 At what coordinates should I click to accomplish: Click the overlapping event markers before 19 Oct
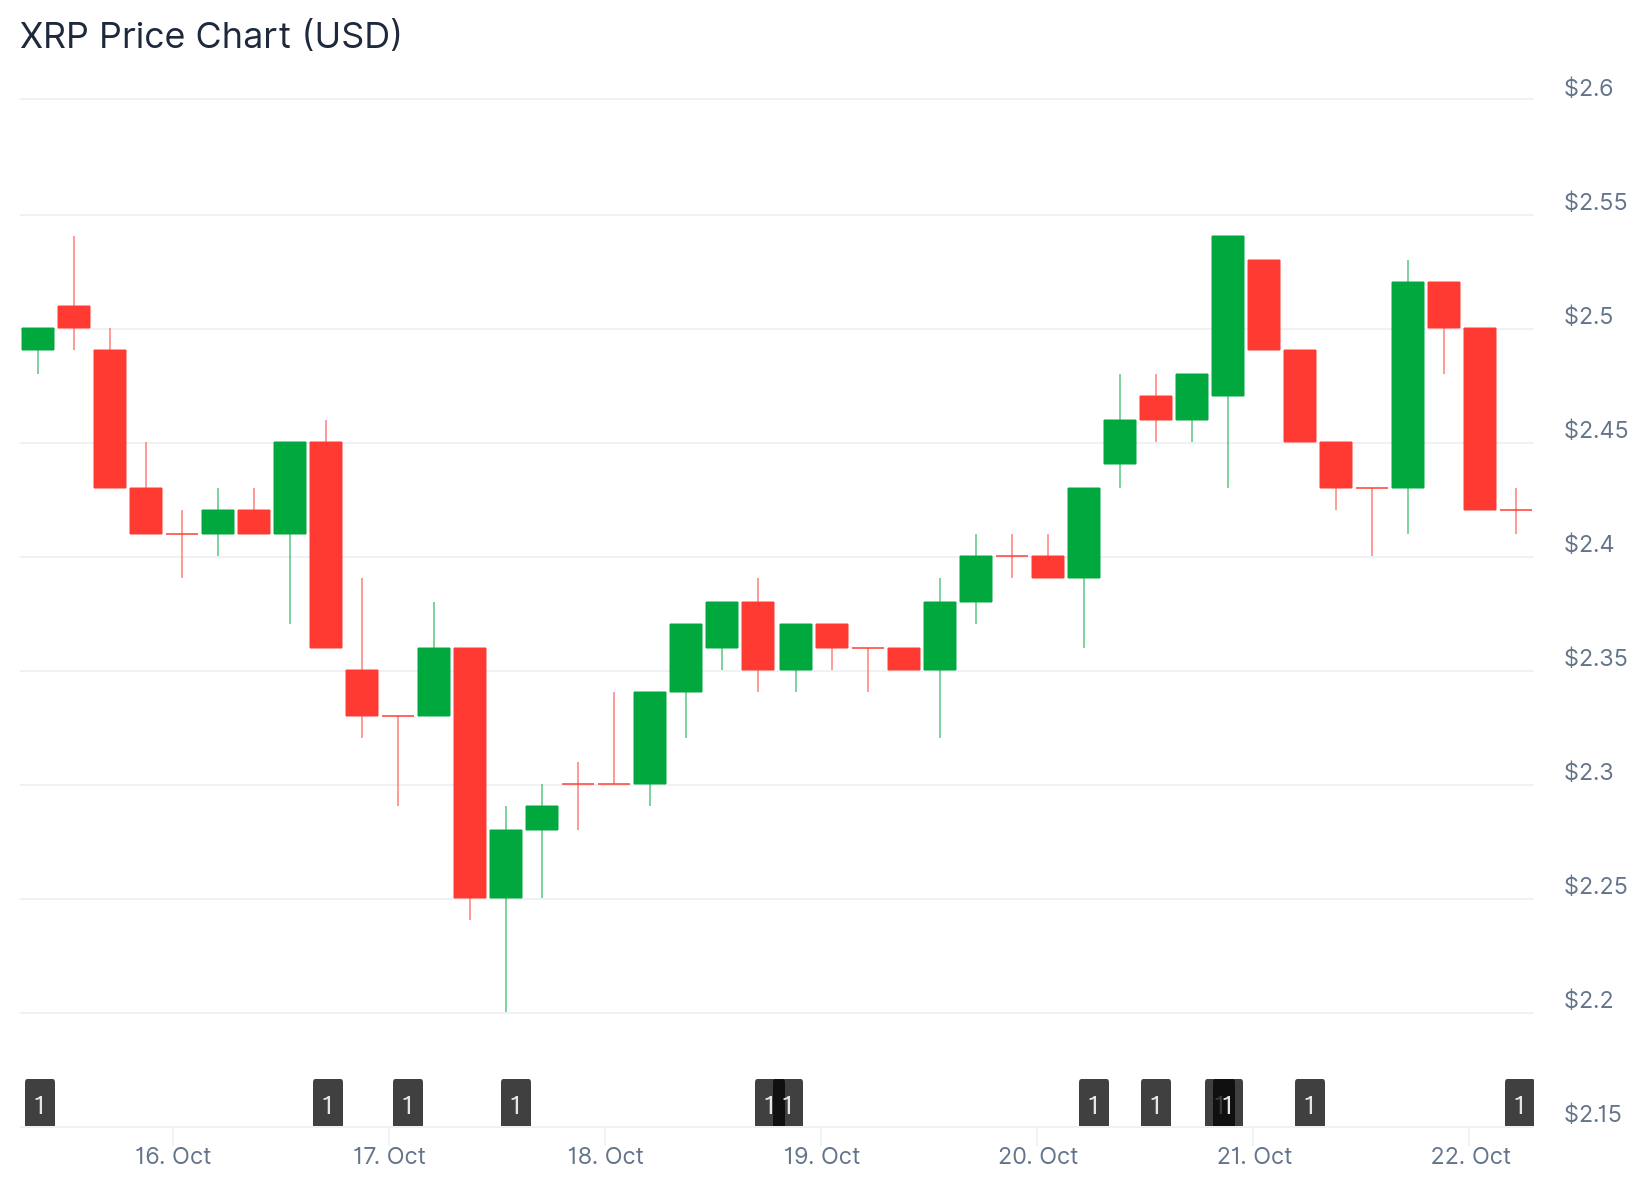click(x=779, y=1104)
